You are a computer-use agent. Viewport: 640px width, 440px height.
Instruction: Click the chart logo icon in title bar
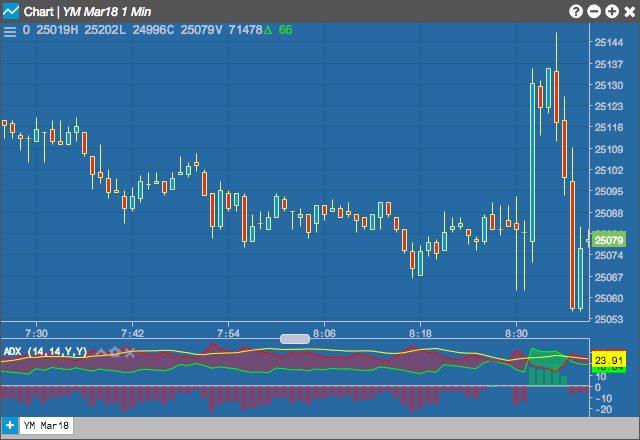(x=11, y=11)
